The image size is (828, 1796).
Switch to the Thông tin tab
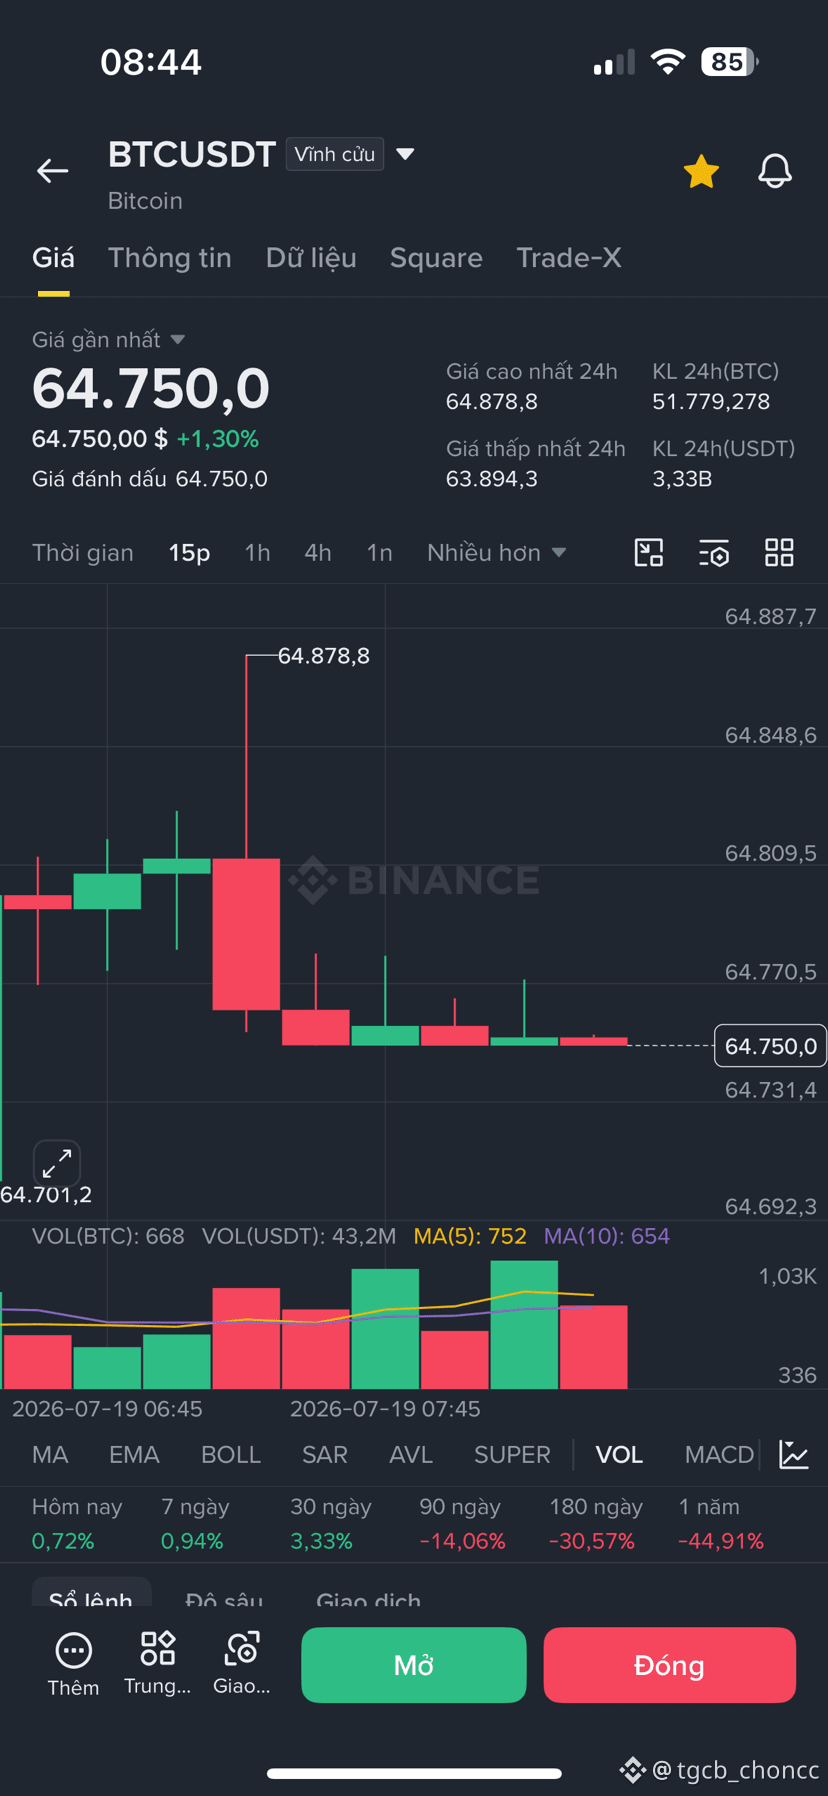pos(170,258)
